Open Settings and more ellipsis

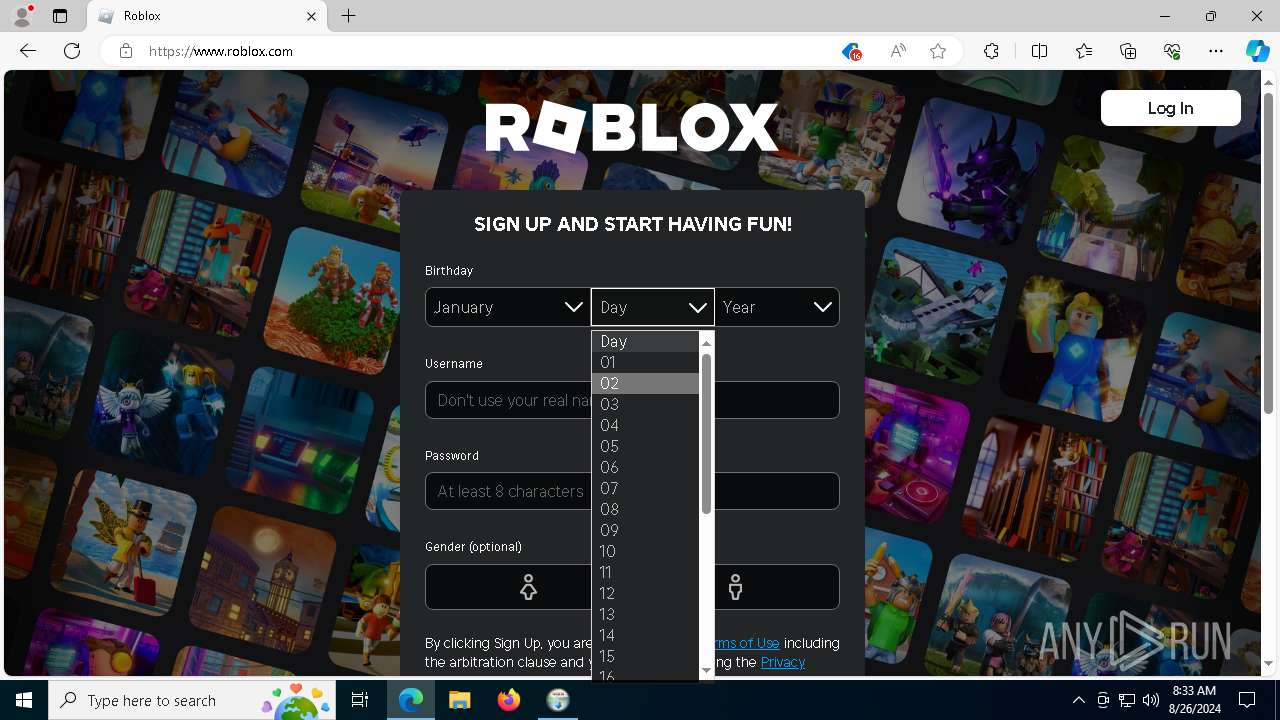point(1216,51)
